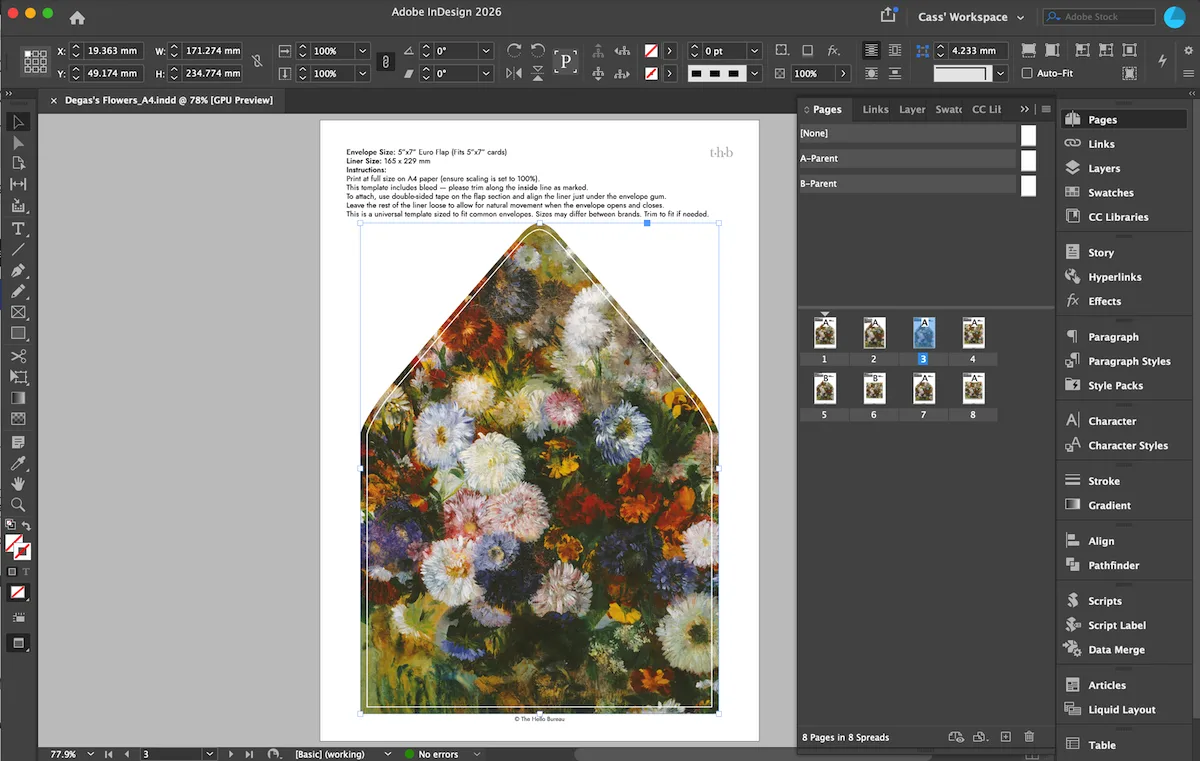
Task: Toggle formatting affects text
Action: tap(24, 571)
